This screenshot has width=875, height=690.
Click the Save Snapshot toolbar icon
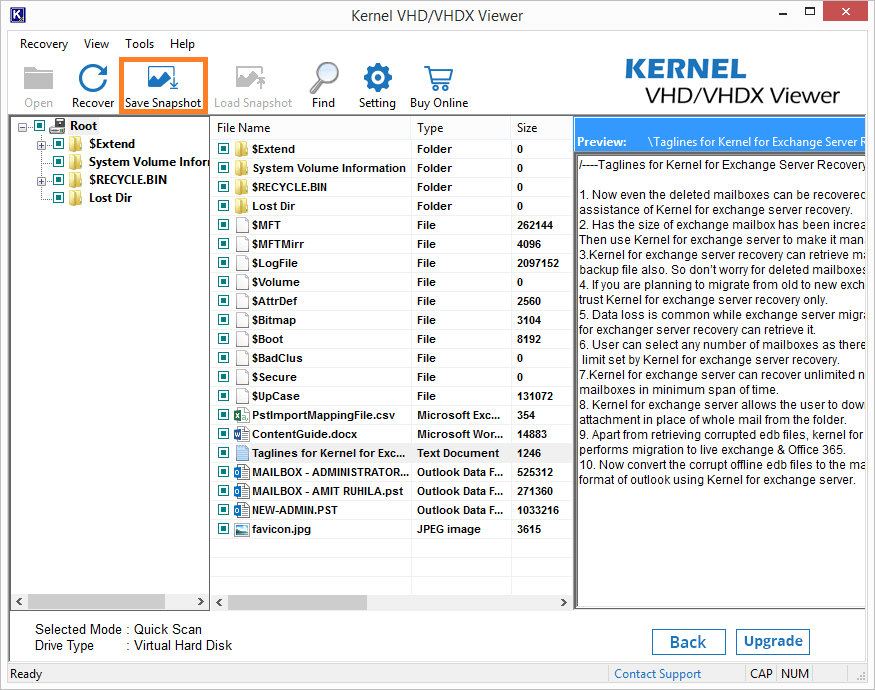tap(163, 78)
